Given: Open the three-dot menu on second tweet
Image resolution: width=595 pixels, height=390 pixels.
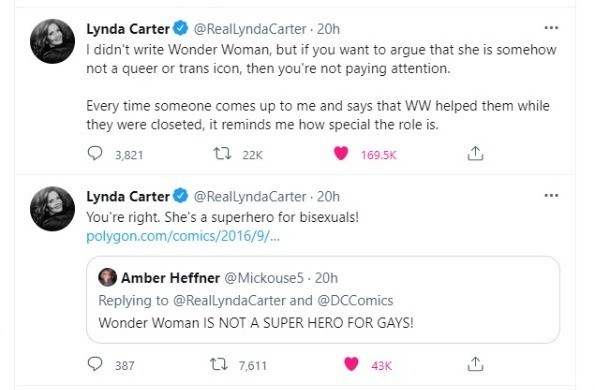Looking at the screenshot, I should click(x=551, y=195).
